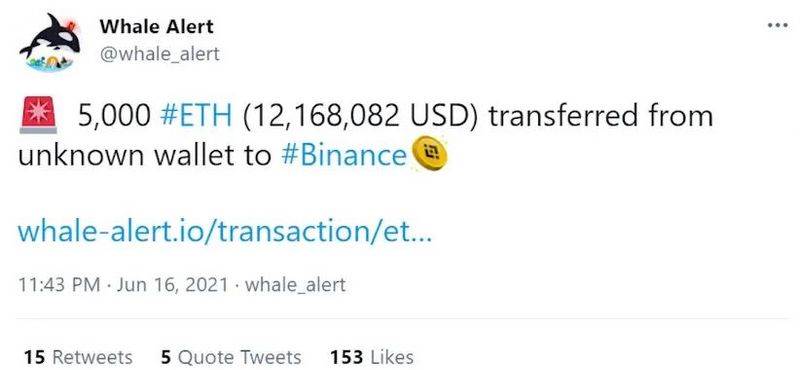Viewport: 800px width, 370px height.
Task: Click the Jun 16, 2021 date
Action: pos(172,284)
